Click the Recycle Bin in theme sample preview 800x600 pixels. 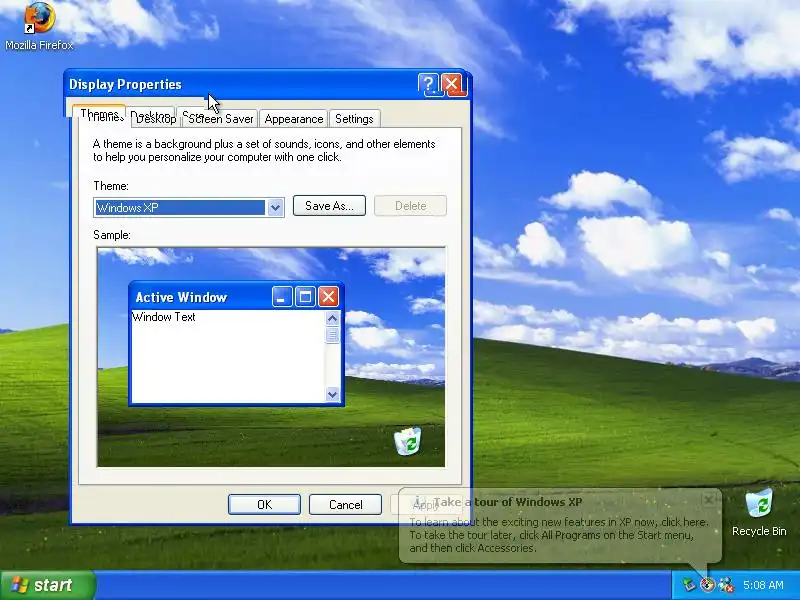click(x=408, y=442)
